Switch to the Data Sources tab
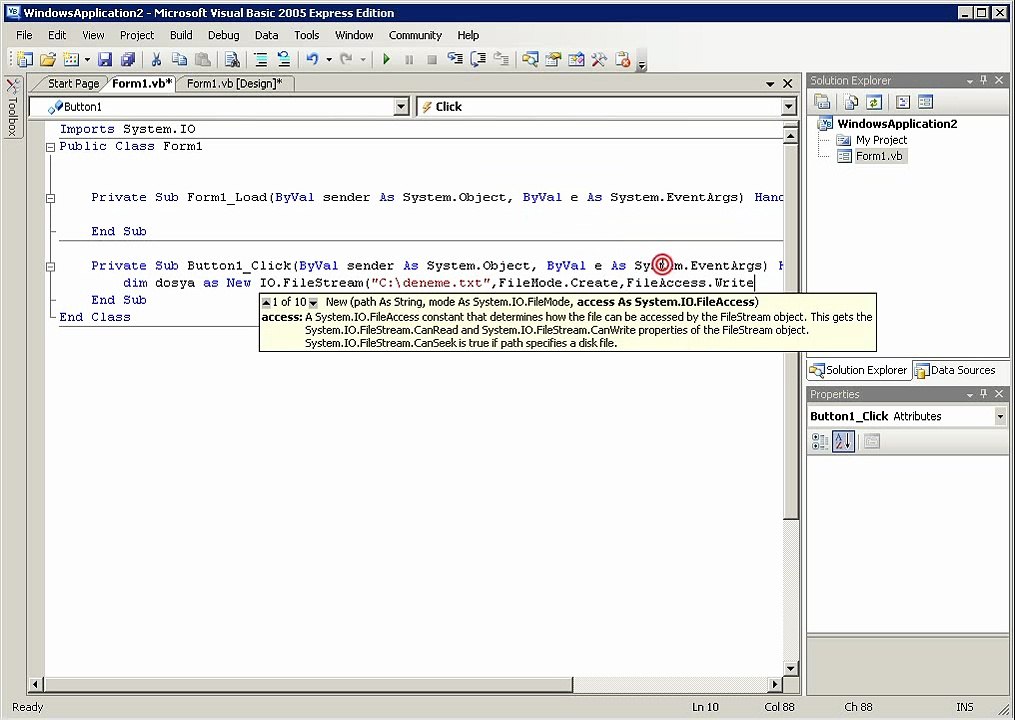The width and height of the screenshot is (1015, 720). tap(955, 370)
